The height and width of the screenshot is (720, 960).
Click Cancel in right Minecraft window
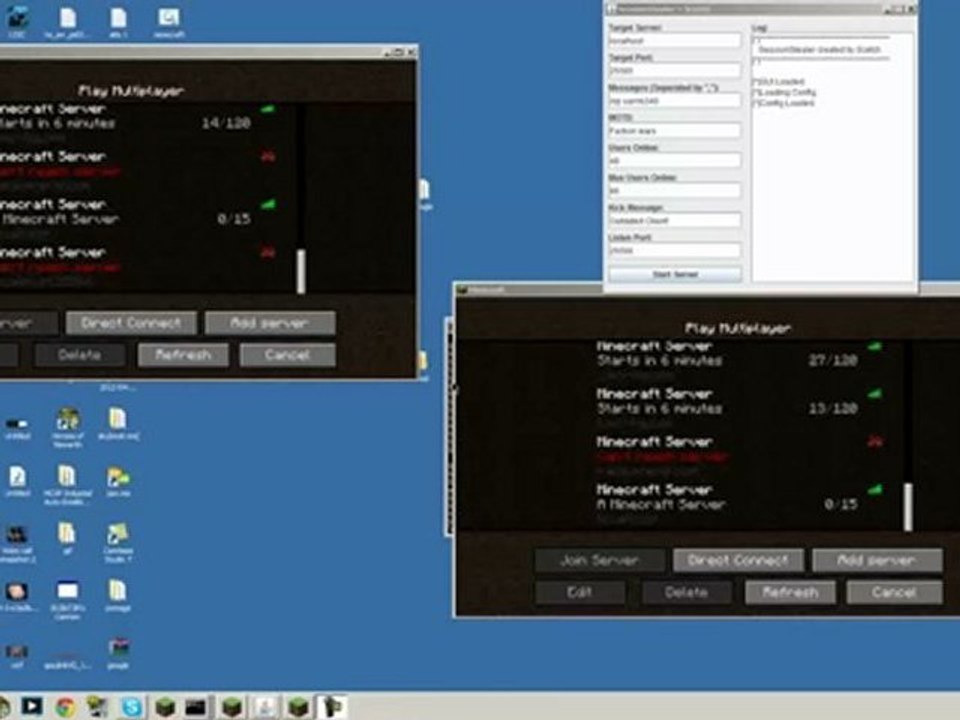894,592
